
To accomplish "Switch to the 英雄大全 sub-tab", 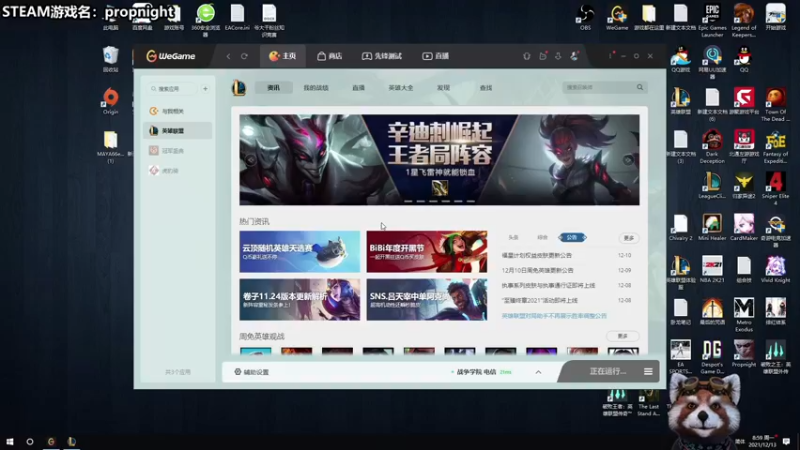I will point(401,88).
